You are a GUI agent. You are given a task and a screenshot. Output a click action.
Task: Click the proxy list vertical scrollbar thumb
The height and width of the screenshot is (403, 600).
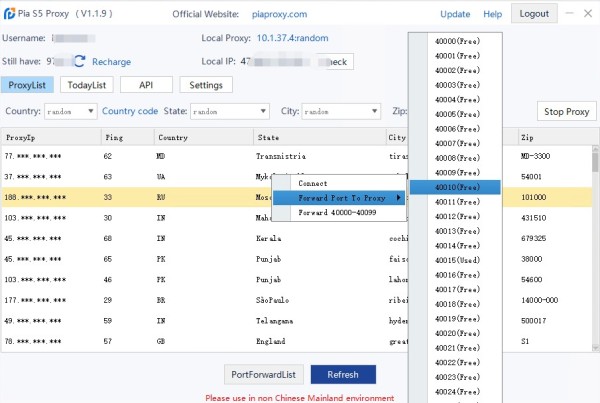(595, 162)
